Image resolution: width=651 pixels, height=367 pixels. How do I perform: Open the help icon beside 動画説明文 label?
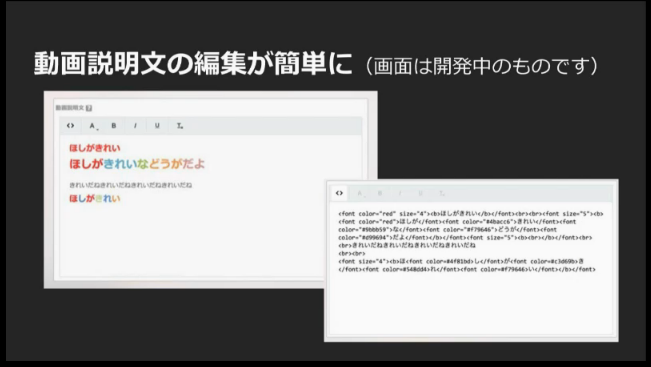pyautogui.click(x=89, y=108)
